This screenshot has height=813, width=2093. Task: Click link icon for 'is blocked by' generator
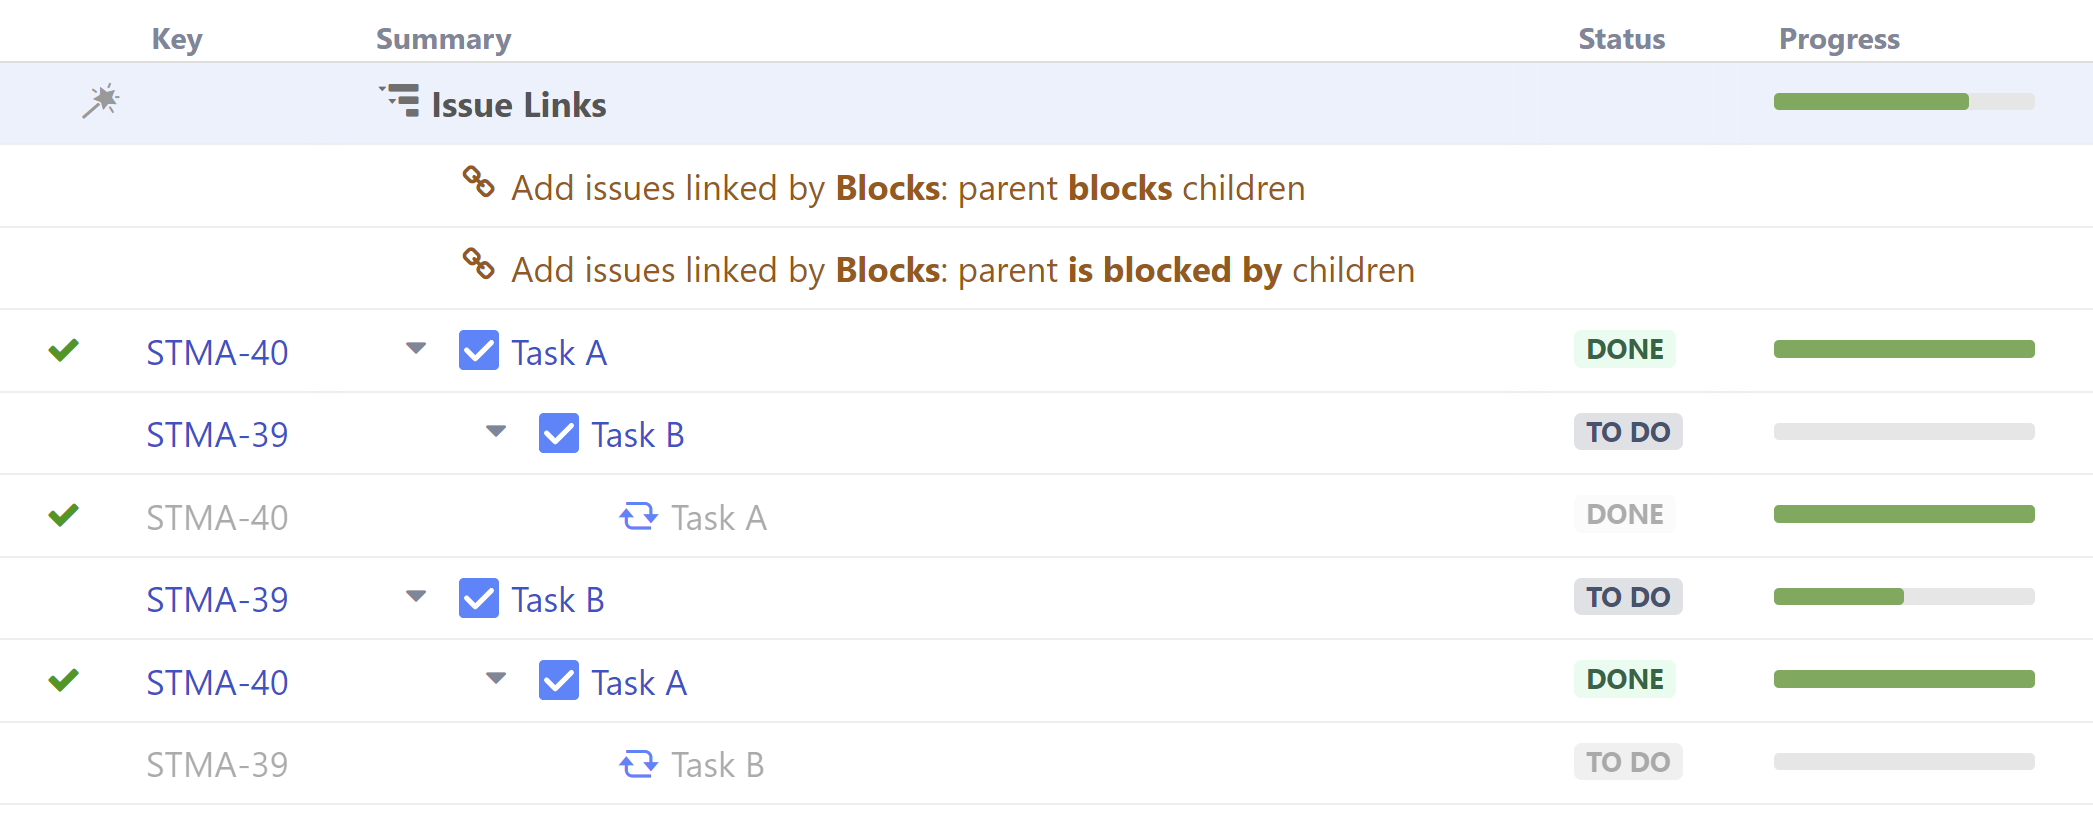pyautogui.click(x=478, y=265)
